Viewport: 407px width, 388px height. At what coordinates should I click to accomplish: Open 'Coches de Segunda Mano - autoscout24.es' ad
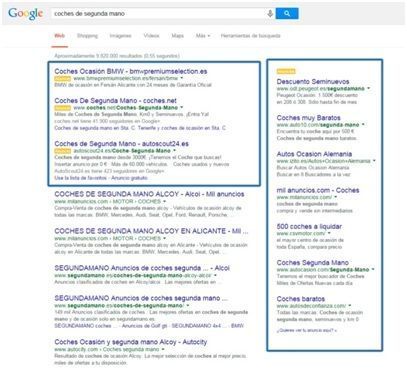point(121,144)
